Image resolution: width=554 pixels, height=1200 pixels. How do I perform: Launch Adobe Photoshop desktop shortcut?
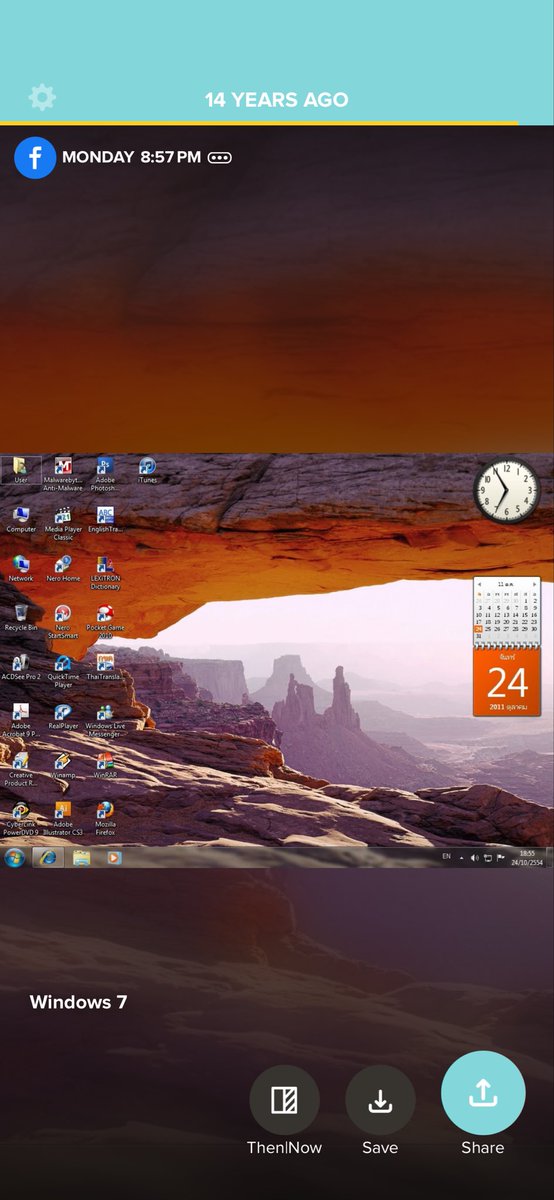(x=105, y=474)
